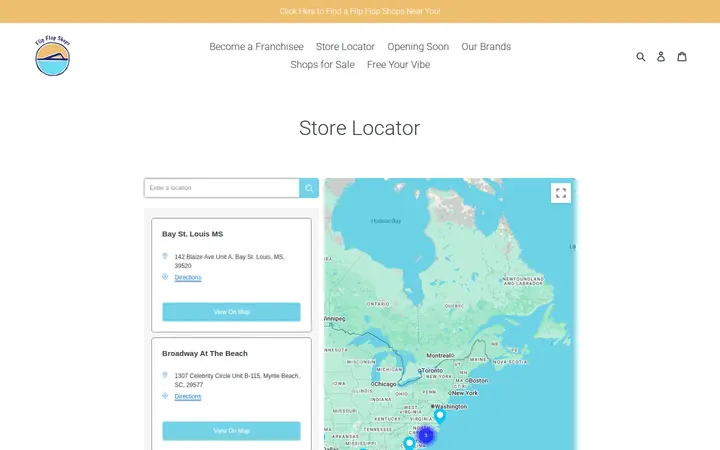This screenshot has height=450, width=720.
Task: Open Directions link for Bay St. Louis MS
Action: pos(188,277)
